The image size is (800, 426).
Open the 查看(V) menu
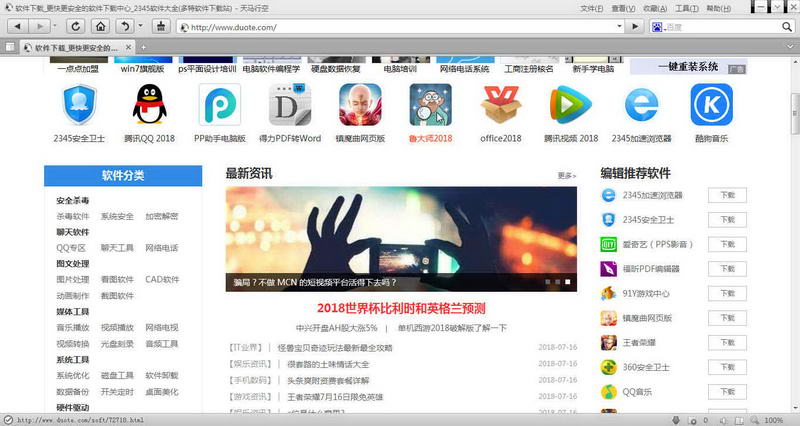click(623, 8)
